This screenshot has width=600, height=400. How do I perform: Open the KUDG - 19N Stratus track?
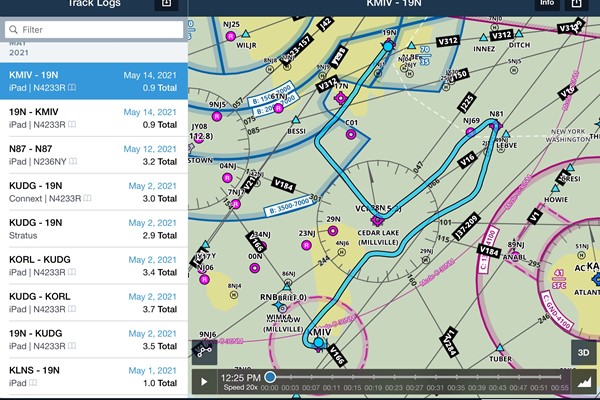click(93, 229)
